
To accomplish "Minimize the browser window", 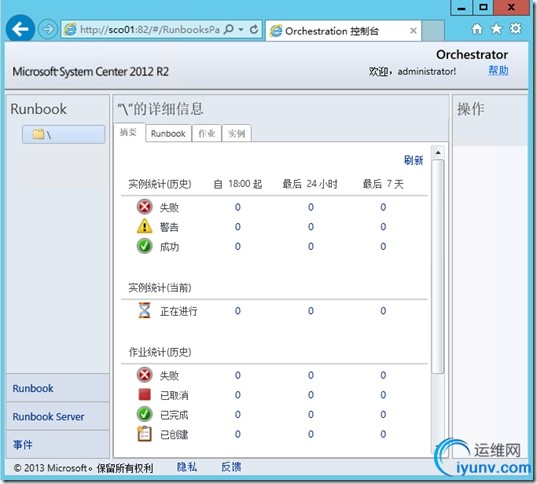I will pyautogui.click(x=461, y=8).
